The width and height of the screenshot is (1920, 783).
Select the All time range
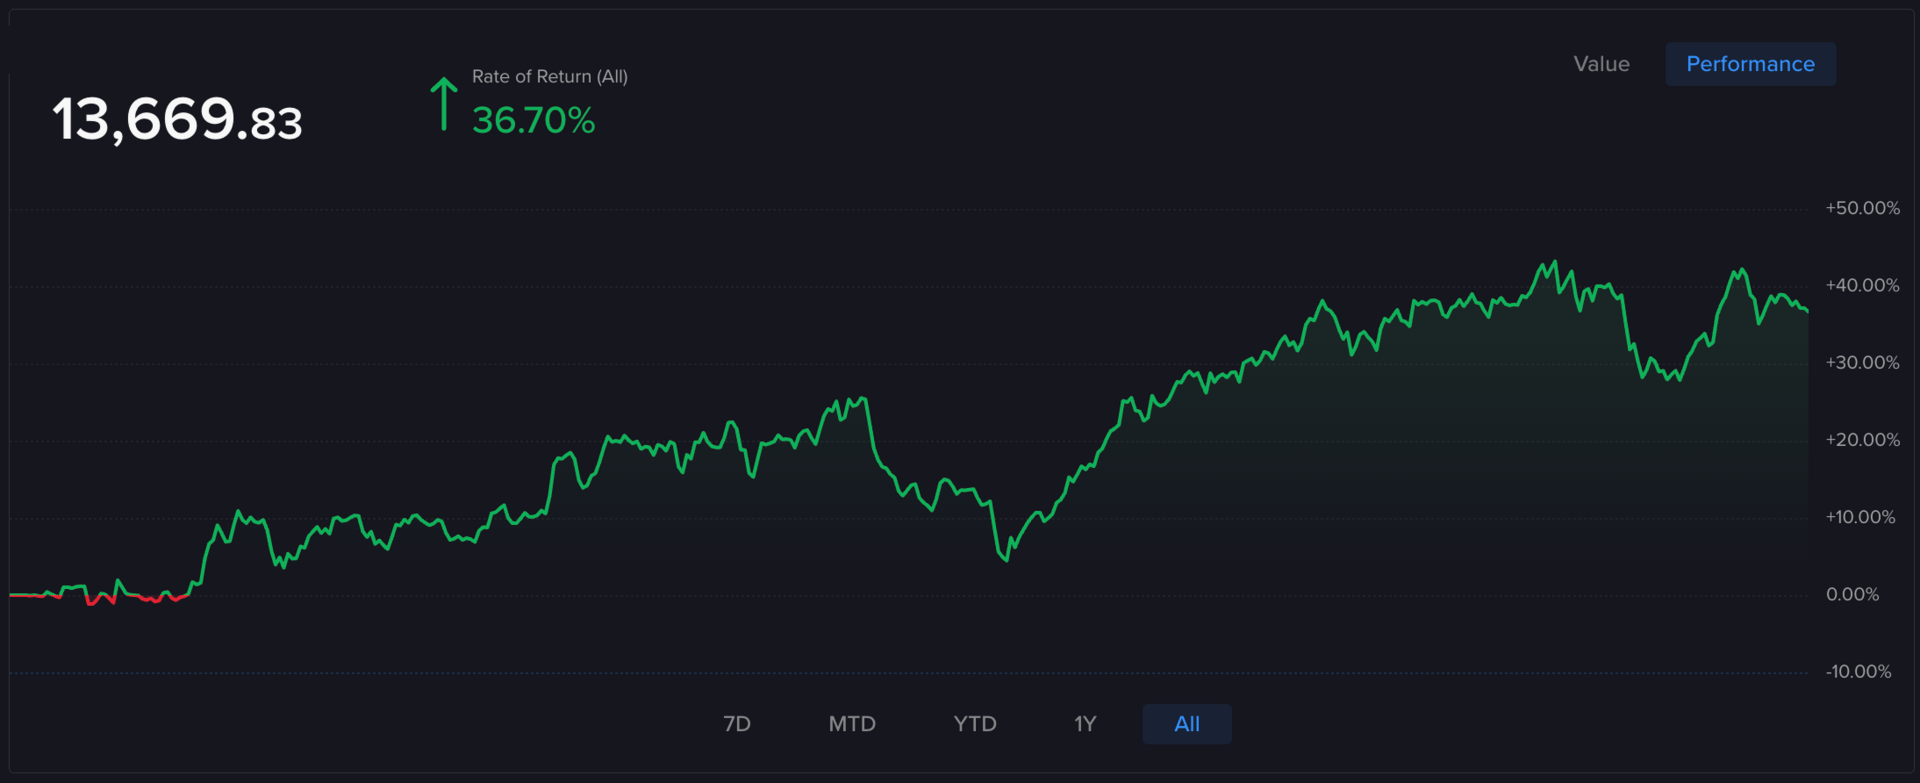pyautogui.click(x=1187, y=724)
